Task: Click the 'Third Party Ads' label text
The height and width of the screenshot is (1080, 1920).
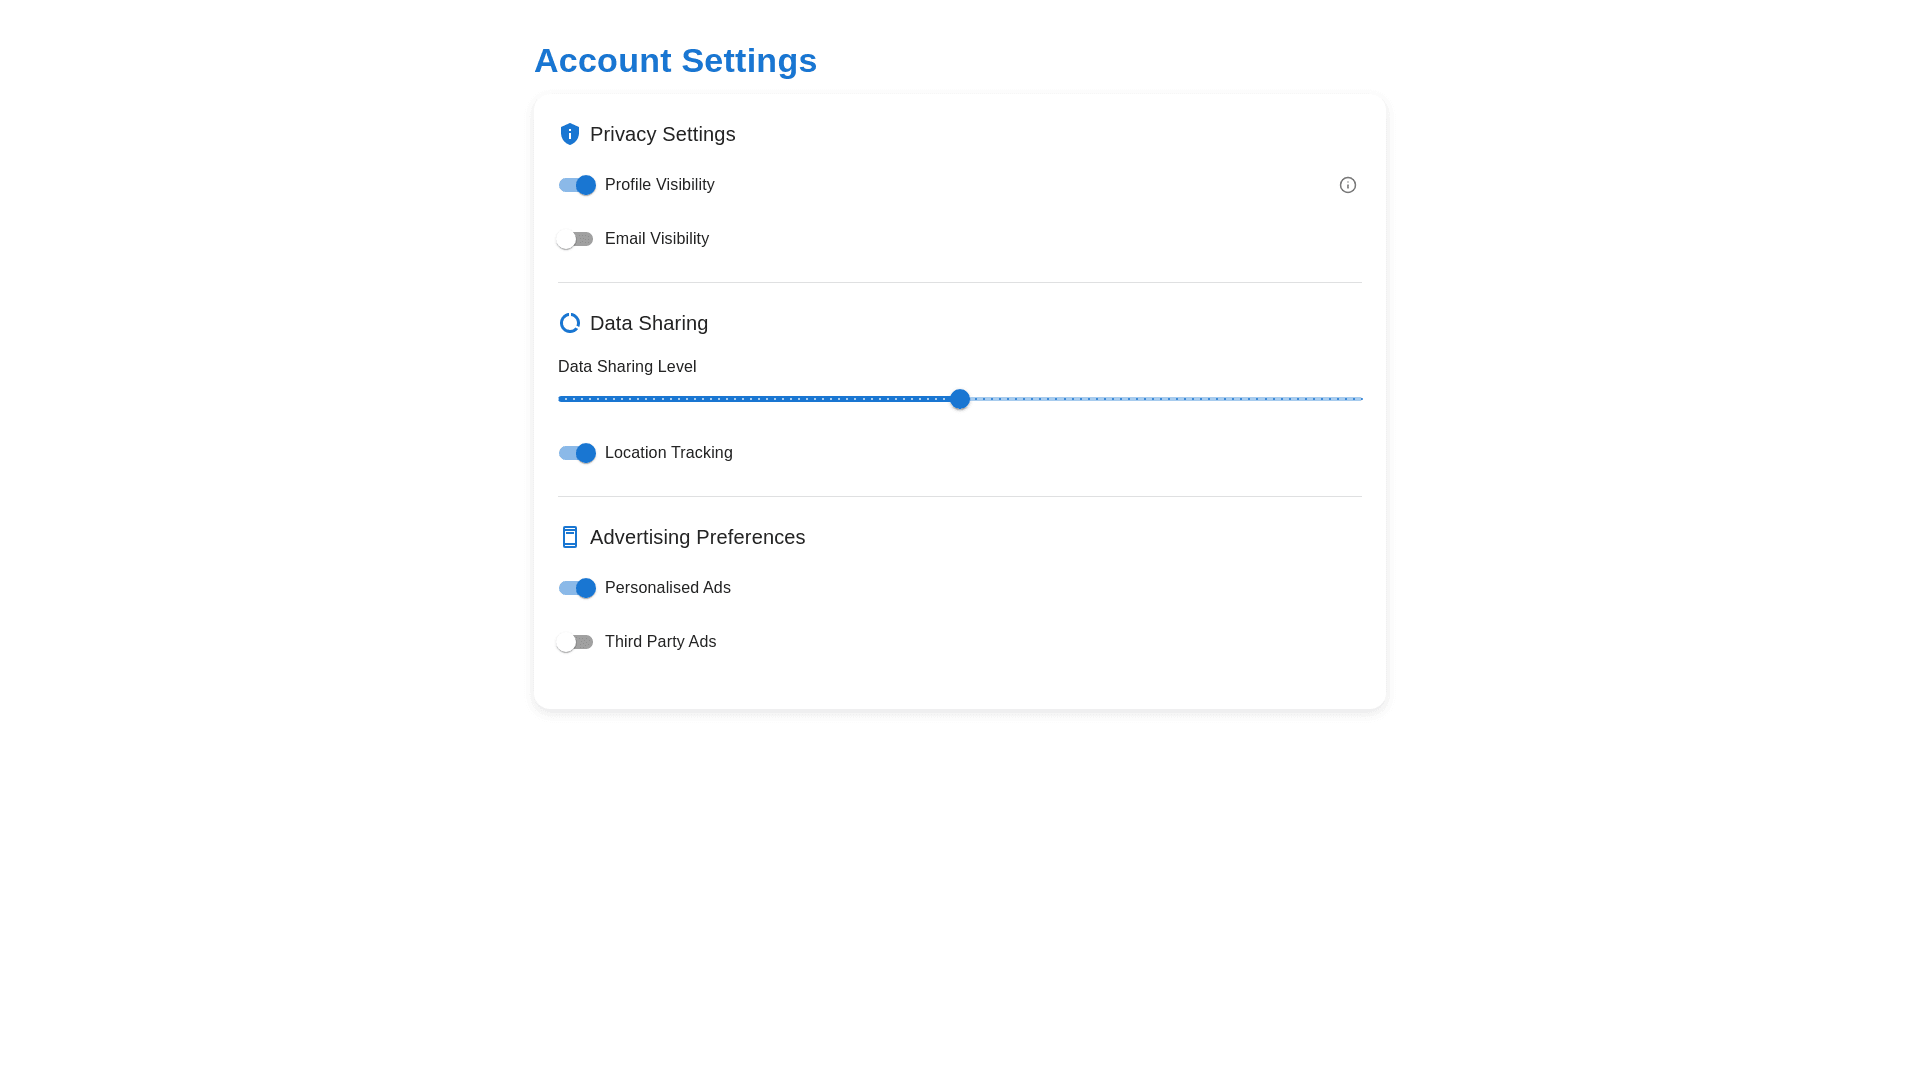Action: [x=660, y=642]
